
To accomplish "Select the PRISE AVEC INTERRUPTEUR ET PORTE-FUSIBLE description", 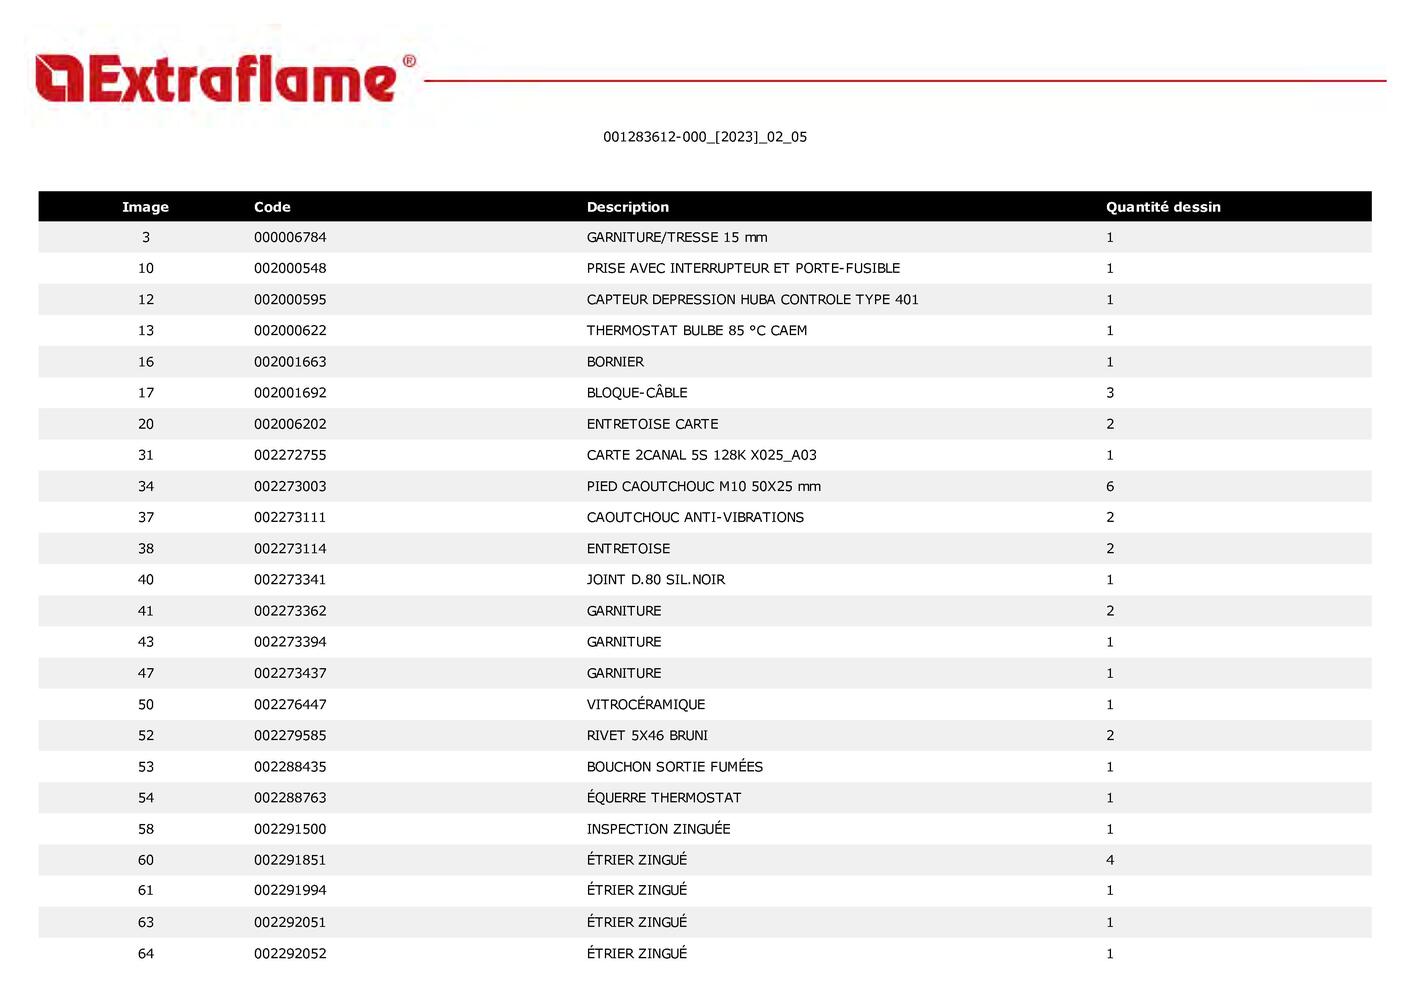I will coord(742,269).
